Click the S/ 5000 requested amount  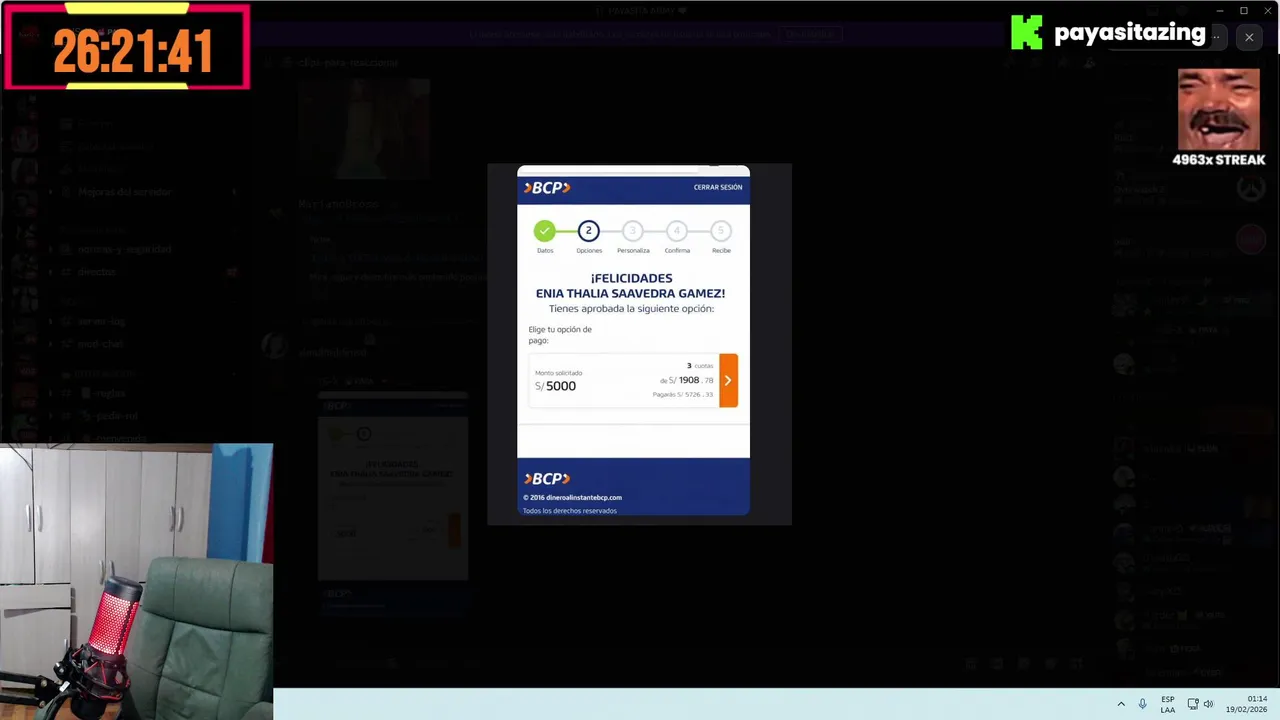click(555, 386)
